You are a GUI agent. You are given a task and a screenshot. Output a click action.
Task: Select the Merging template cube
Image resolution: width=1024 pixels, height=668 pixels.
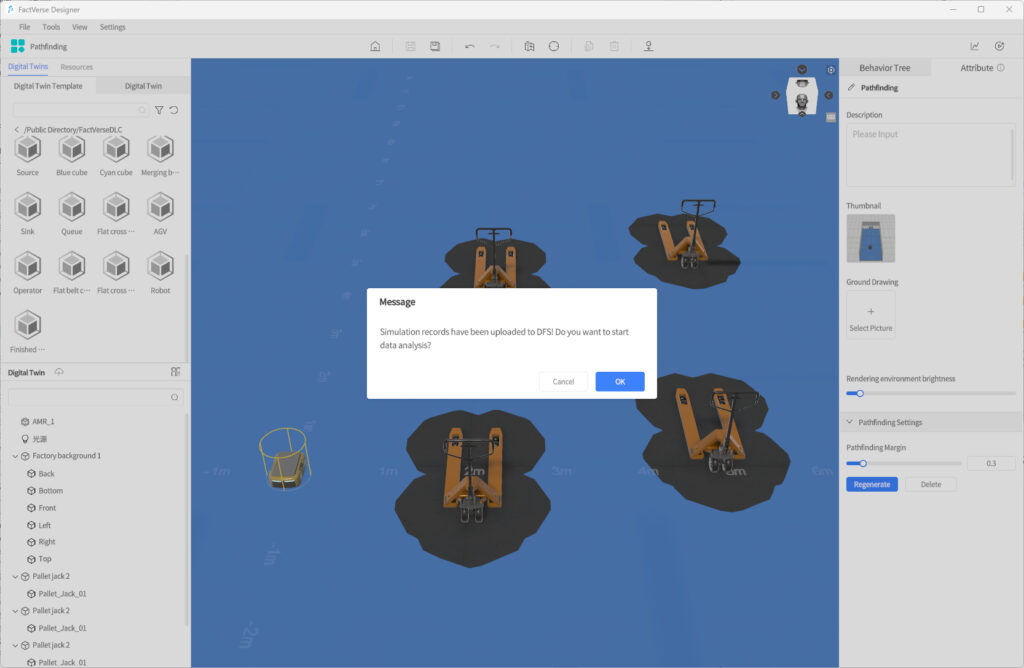point(160,150)
